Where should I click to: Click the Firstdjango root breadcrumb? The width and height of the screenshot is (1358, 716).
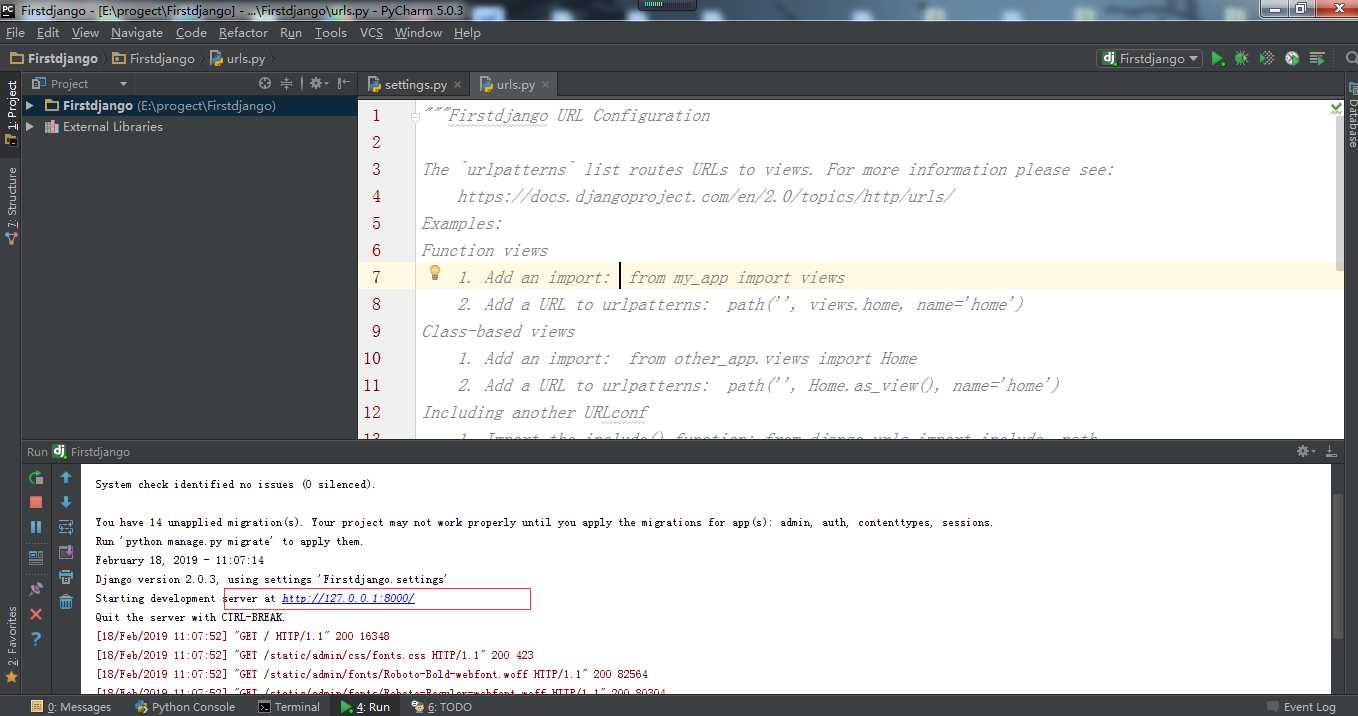pyautogui.click(x=54, y=59)
